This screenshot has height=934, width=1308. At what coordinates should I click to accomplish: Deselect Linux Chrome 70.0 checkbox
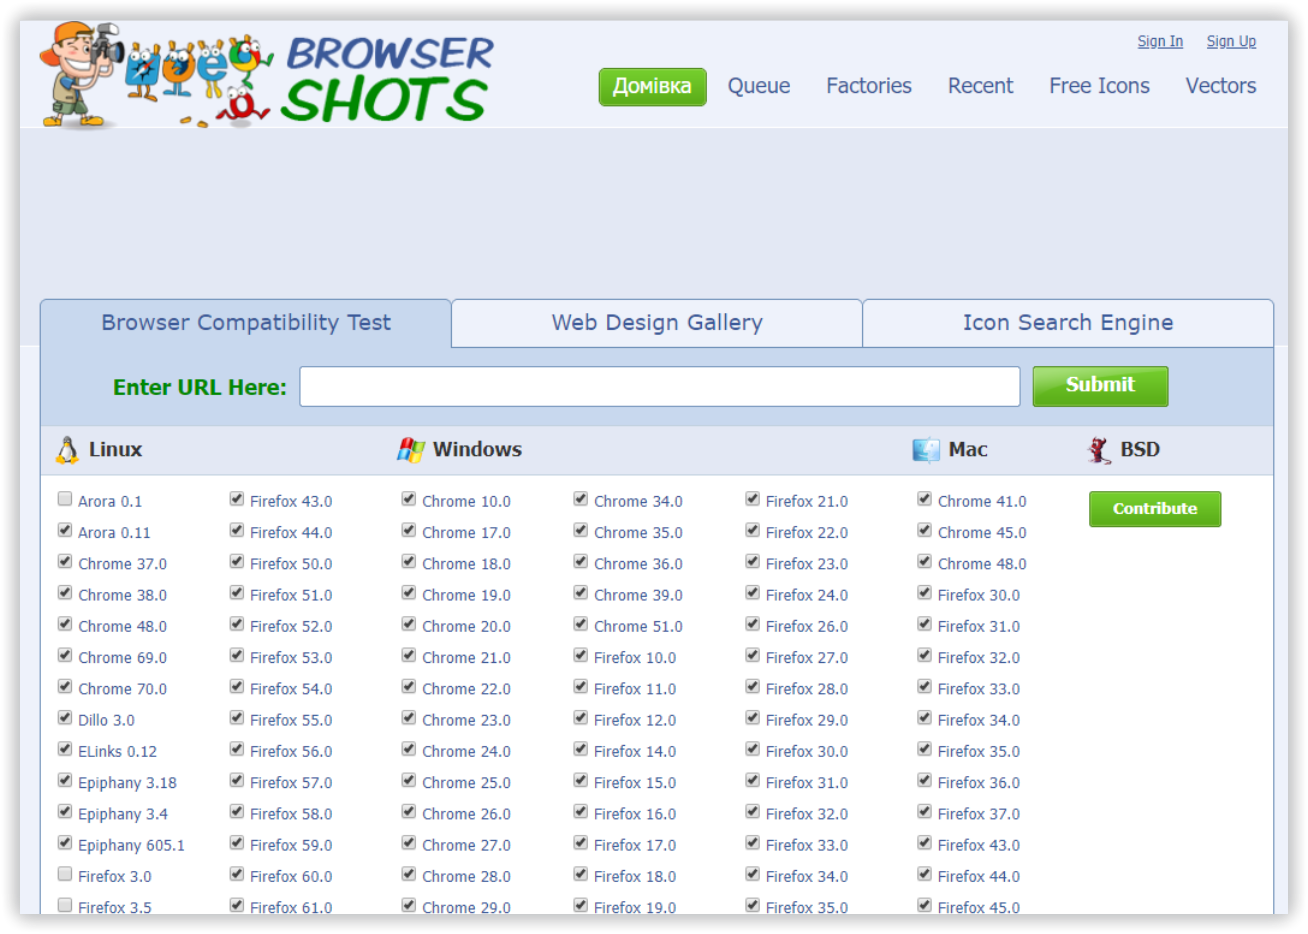tap(65, 687)
